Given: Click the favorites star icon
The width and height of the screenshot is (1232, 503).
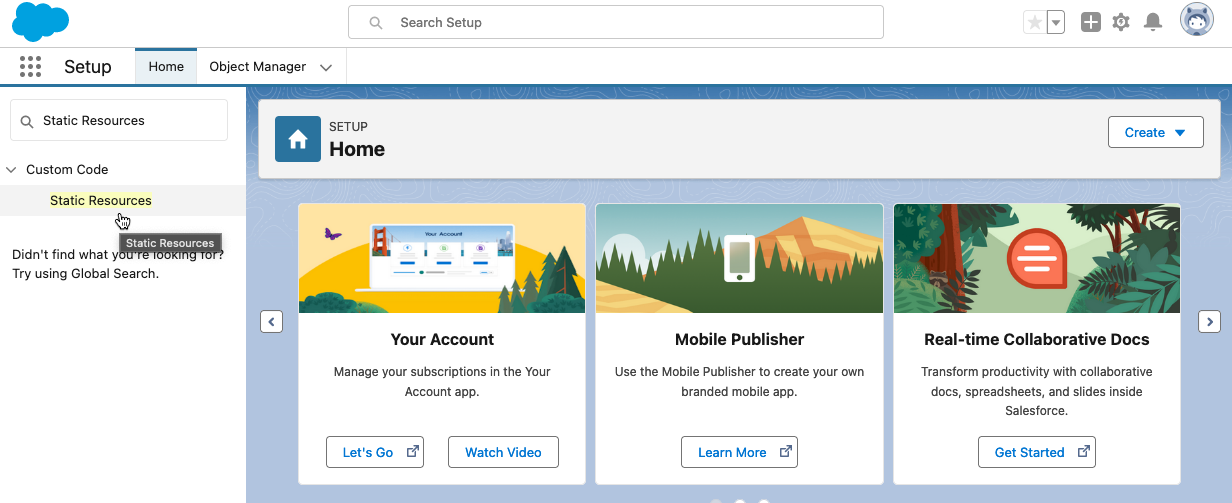Looking at the screenshot, I should pyautogui.click(x=1034, y=22).
